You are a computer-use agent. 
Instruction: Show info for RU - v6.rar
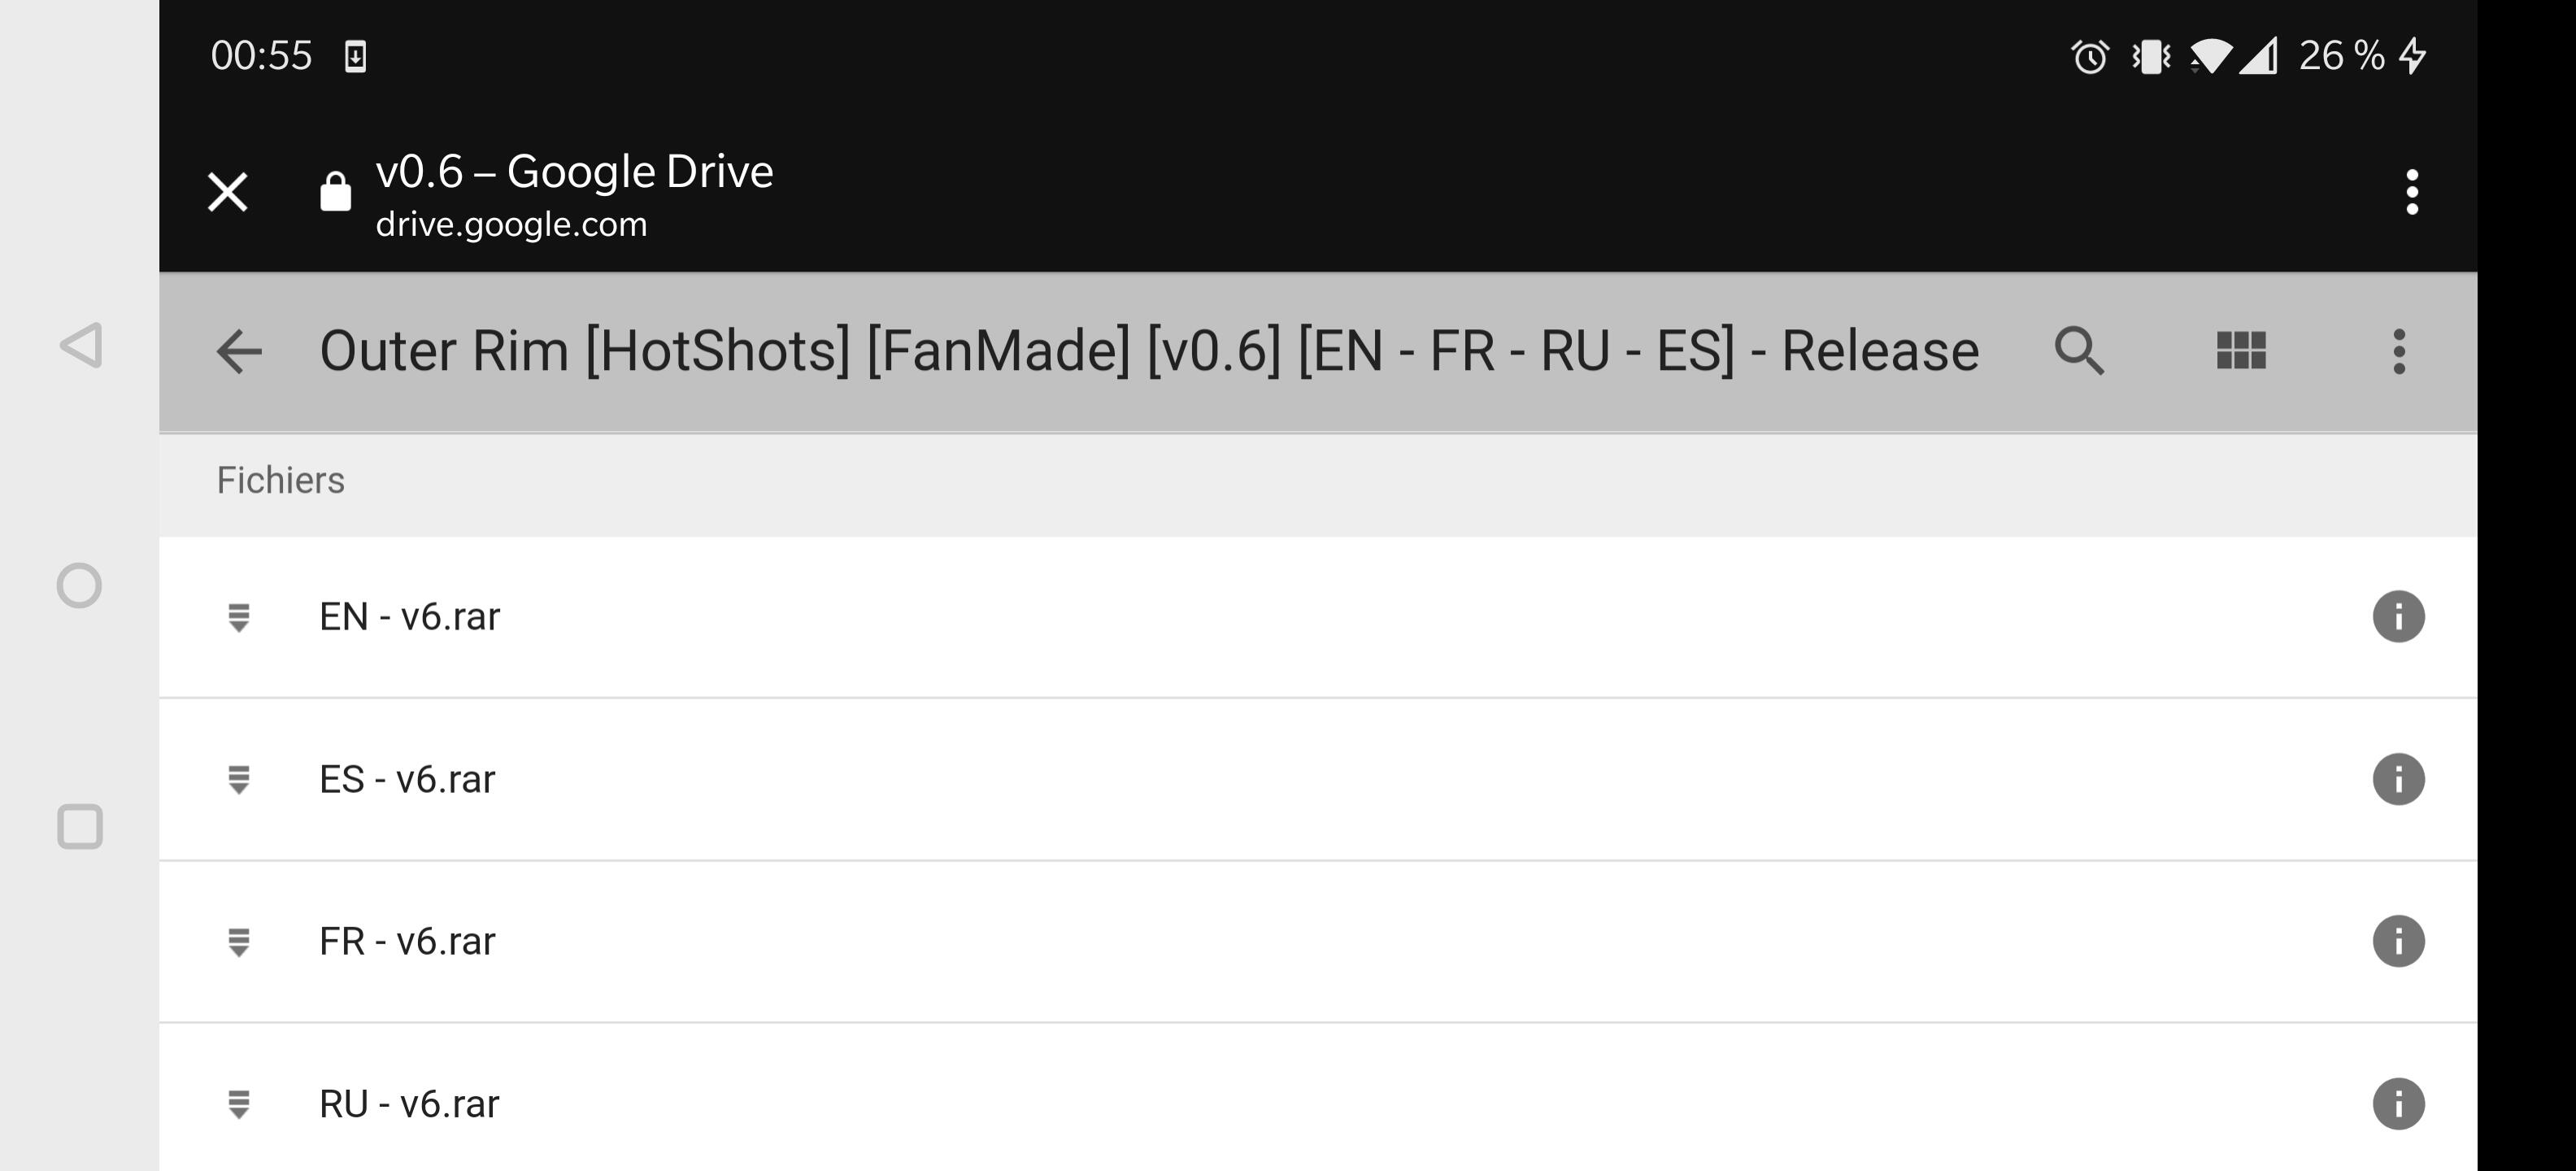coord(2398,1104)
